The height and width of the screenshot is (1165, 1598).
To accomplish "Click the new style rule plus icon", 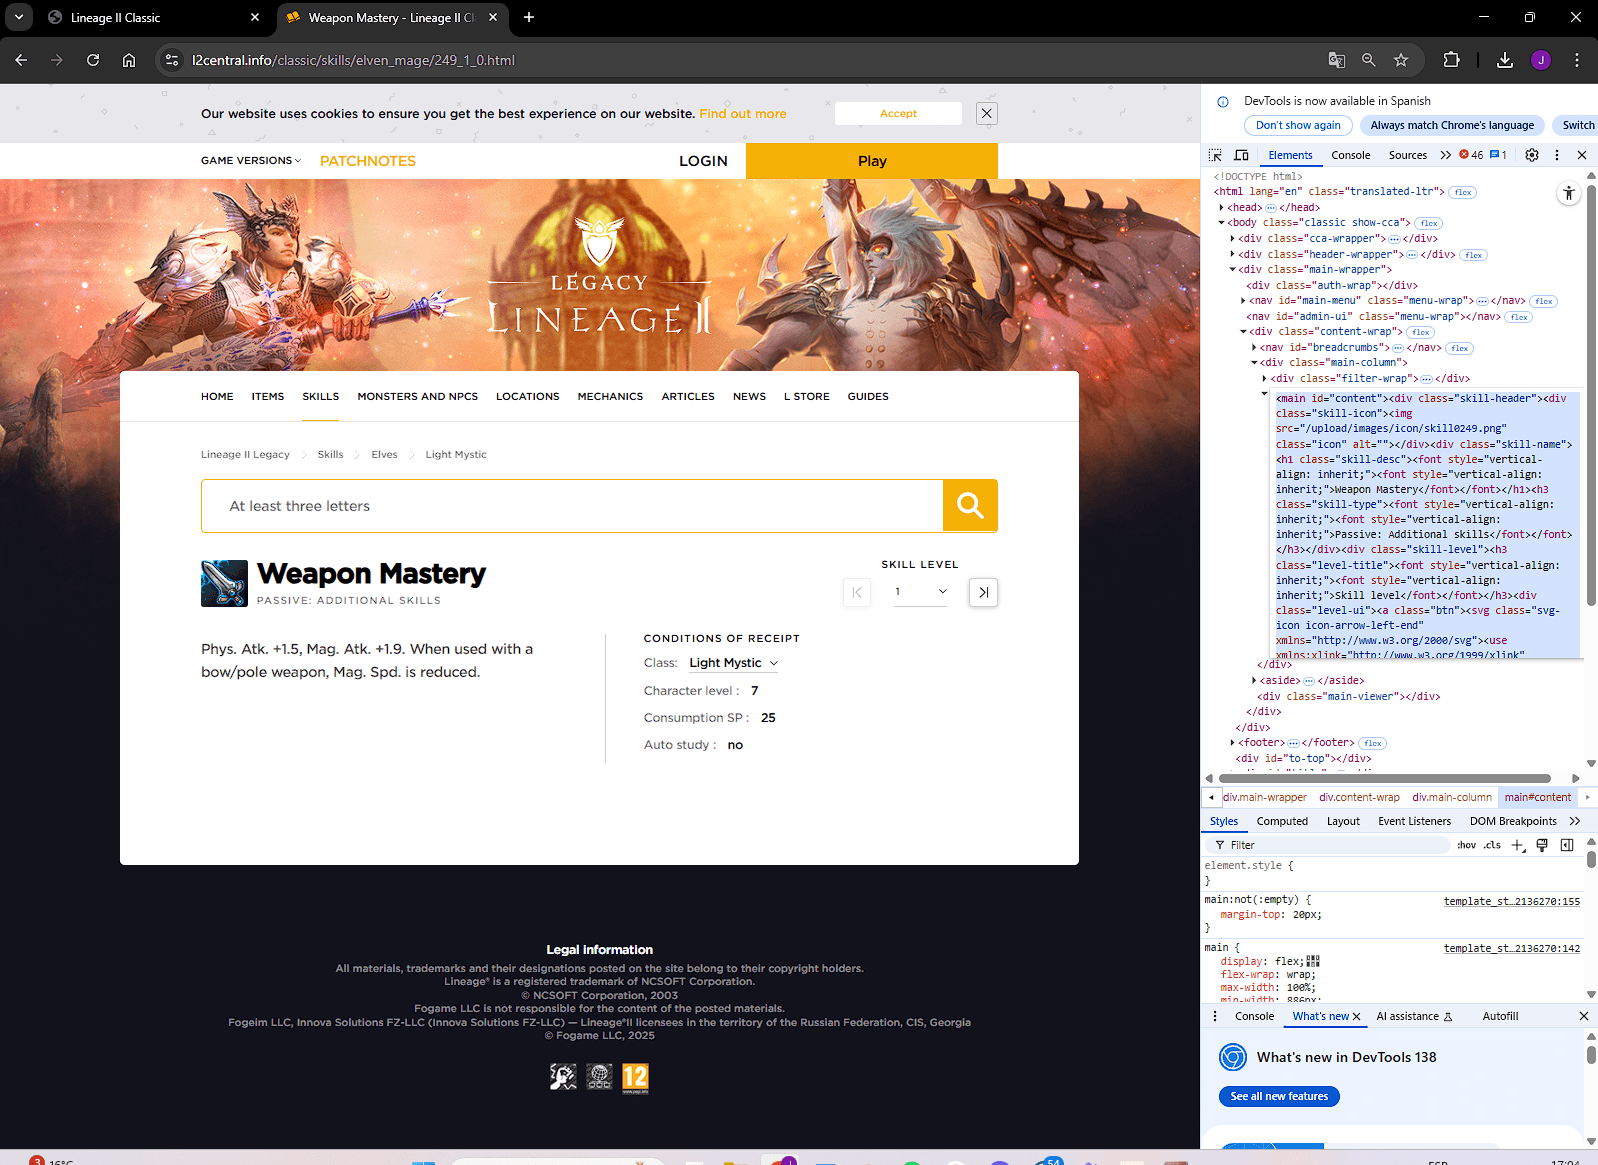I will coord(1517,845).
